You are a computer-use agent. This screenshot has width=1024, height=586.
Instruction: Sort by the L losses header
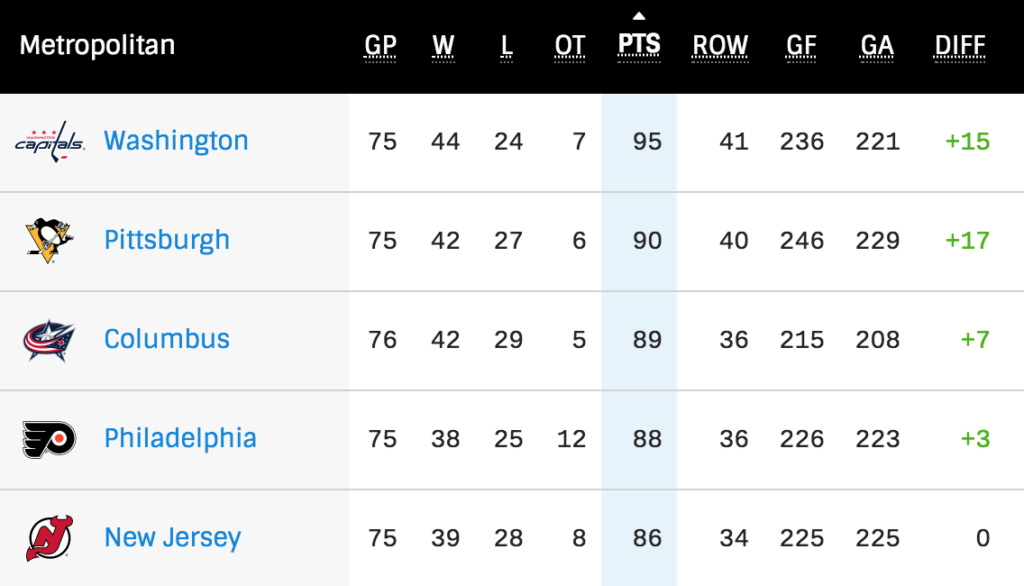(507, 46)
